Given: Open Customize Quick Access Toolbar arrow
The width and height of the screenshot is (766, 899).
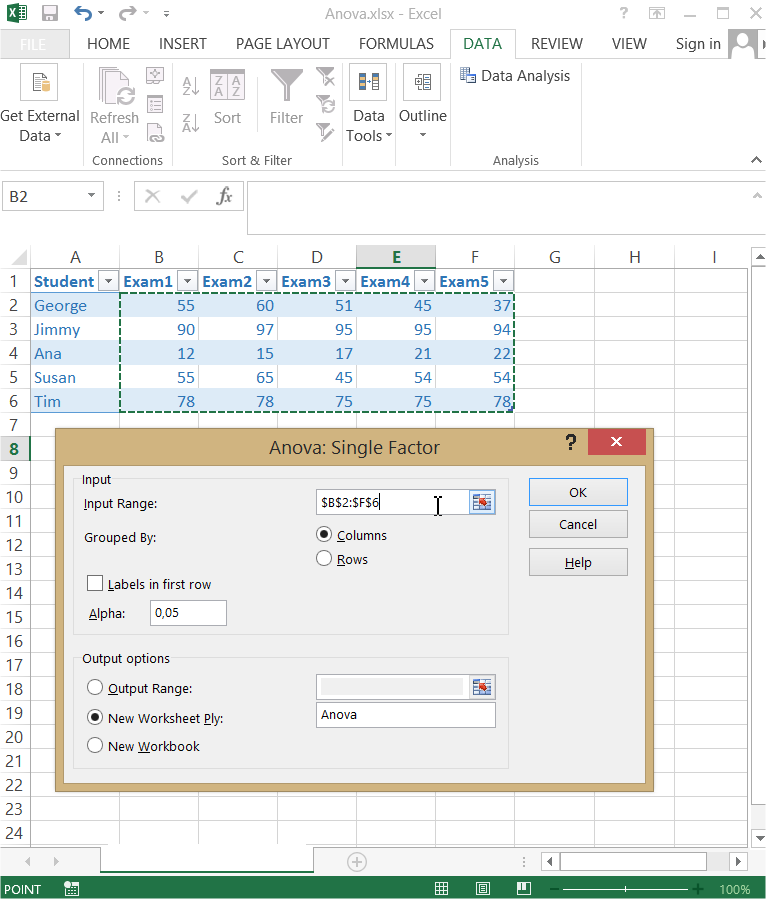Looking at the screenshot, I should 166,14.
